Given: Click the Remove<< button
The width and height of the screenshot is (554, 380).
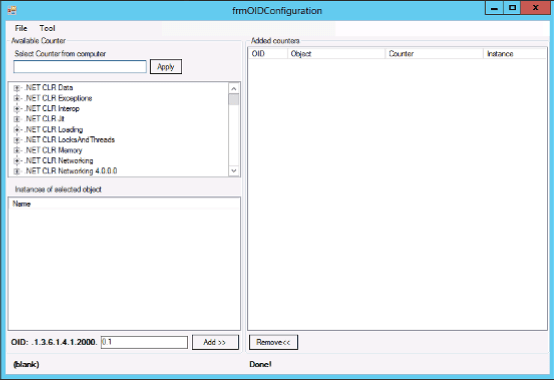Looking at the screenshot, I should coord(273,342).
